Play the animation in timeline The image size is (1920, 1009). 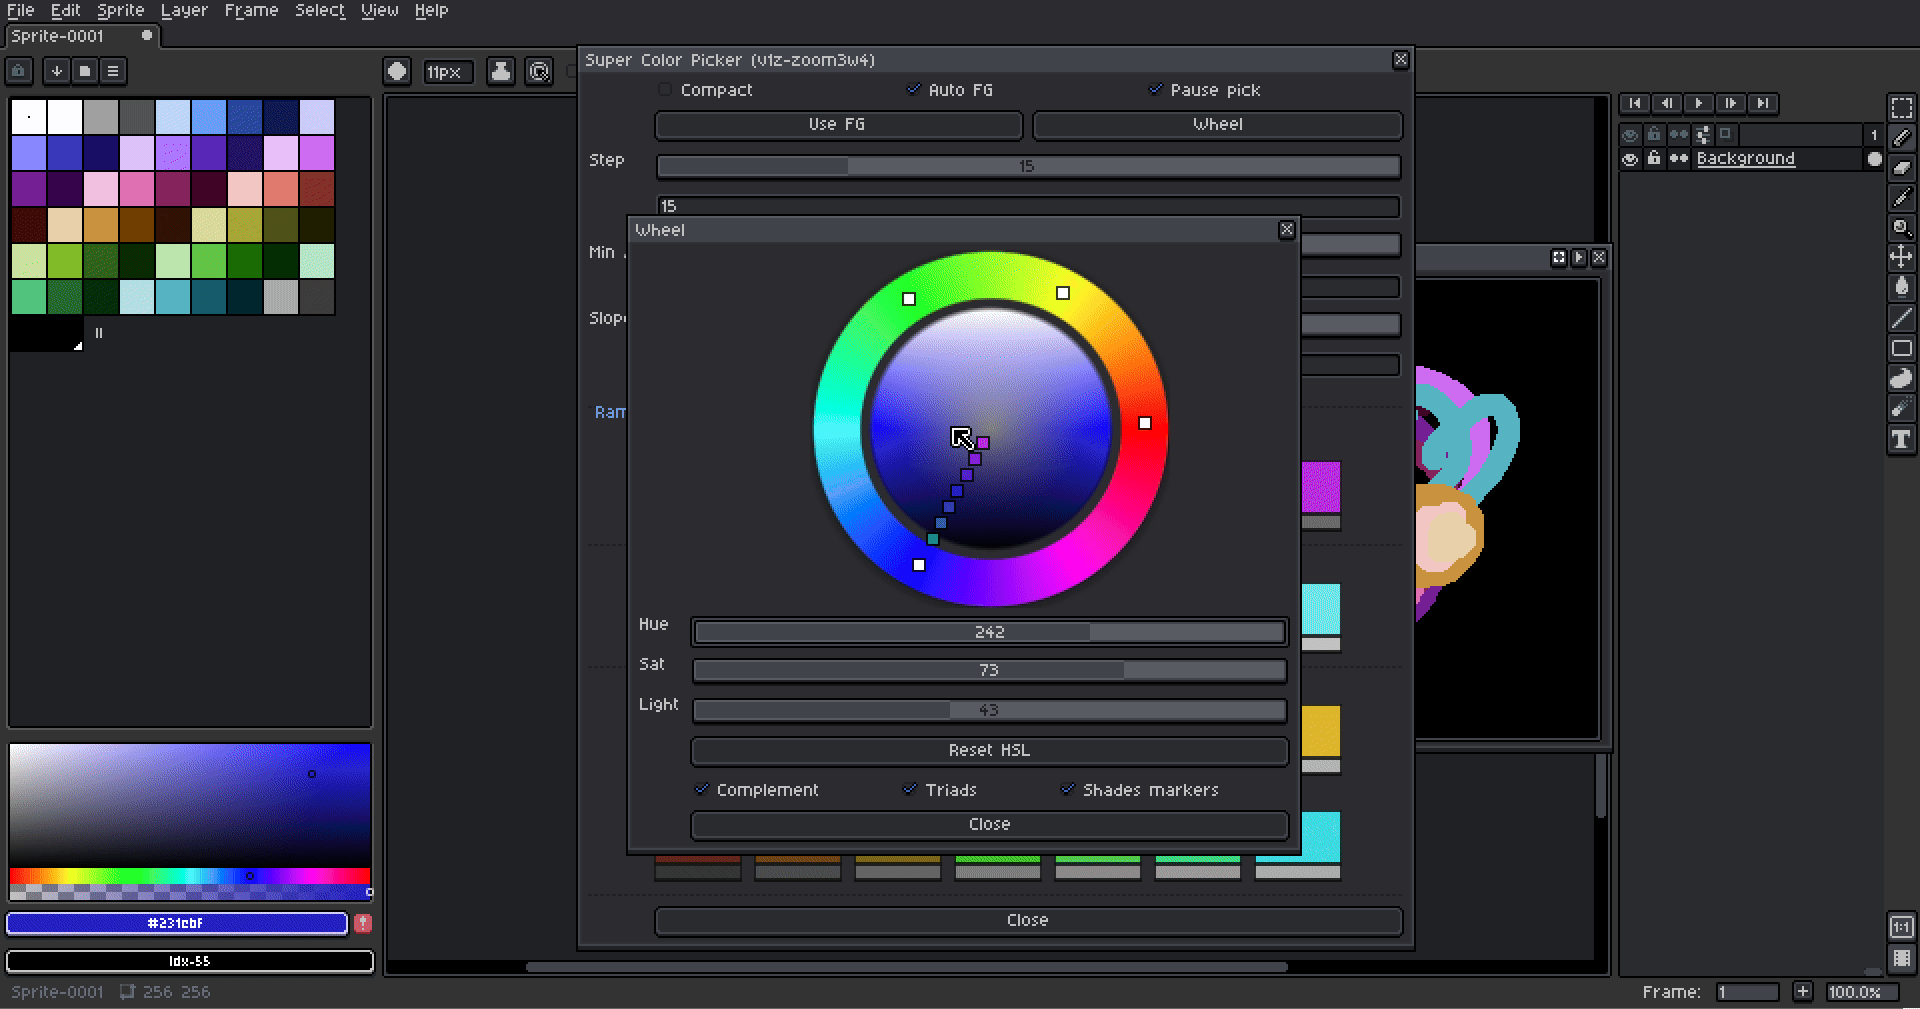(x=1698, y=103)
